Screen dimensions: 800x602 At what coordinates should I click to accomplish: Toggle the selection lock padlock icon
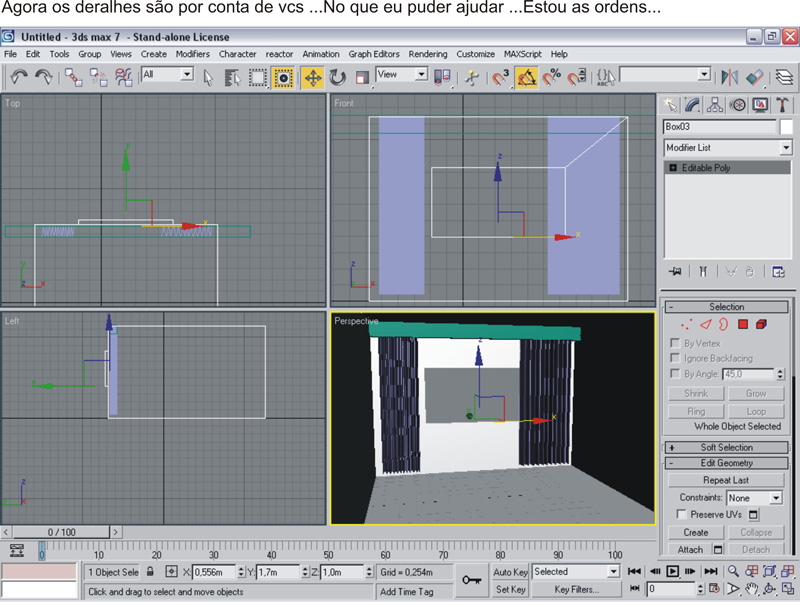pos(150,571)
